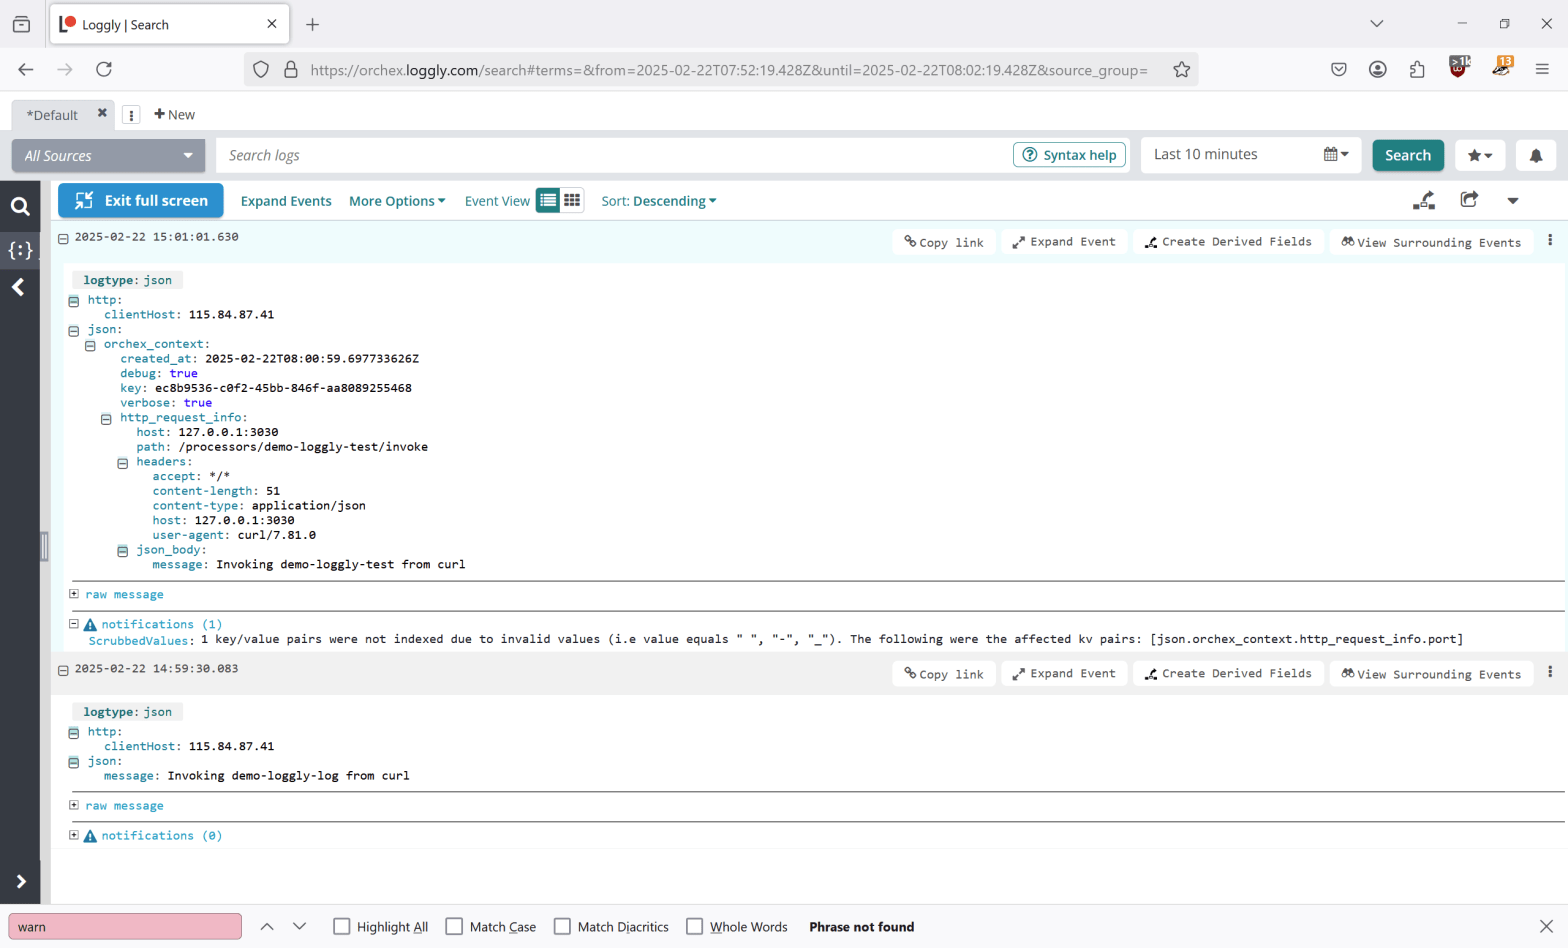Check the Whole Words option

point(695,927)
